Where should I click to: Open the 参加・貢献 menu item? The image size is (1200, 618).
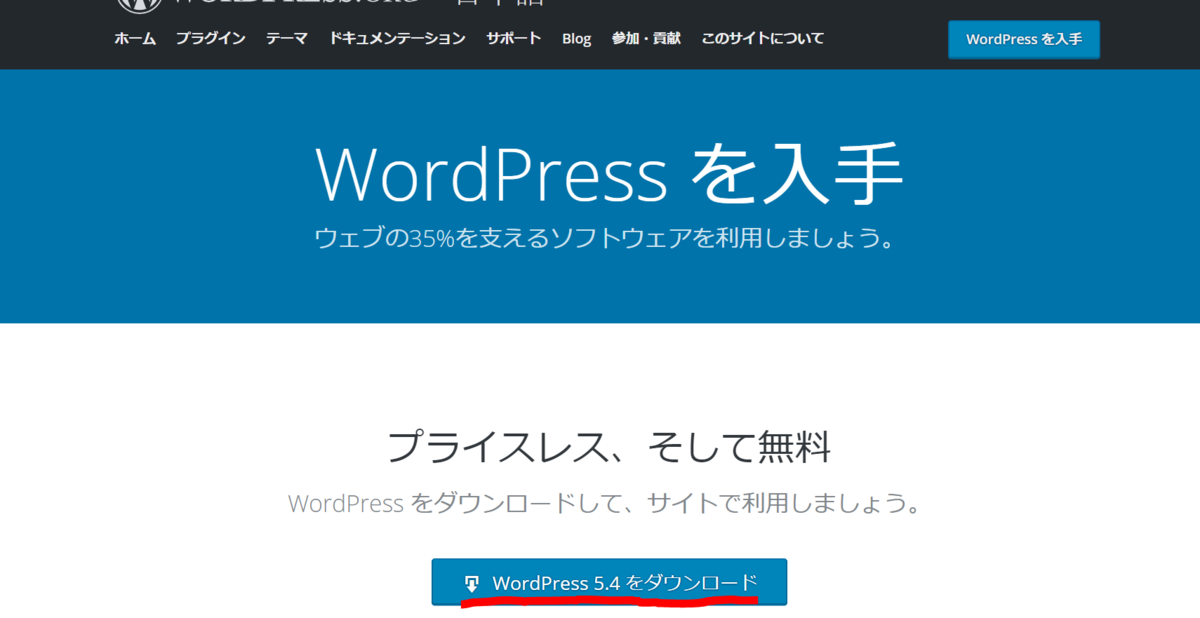[x=646, y=38]
